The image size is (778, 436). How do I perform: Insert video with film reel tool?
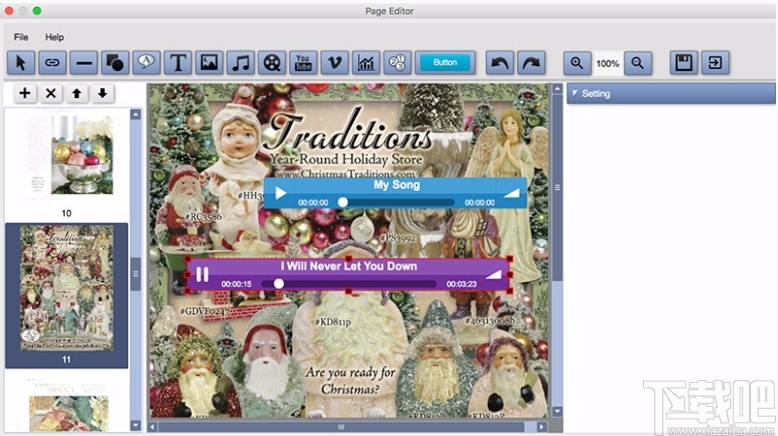pos(272,63)
